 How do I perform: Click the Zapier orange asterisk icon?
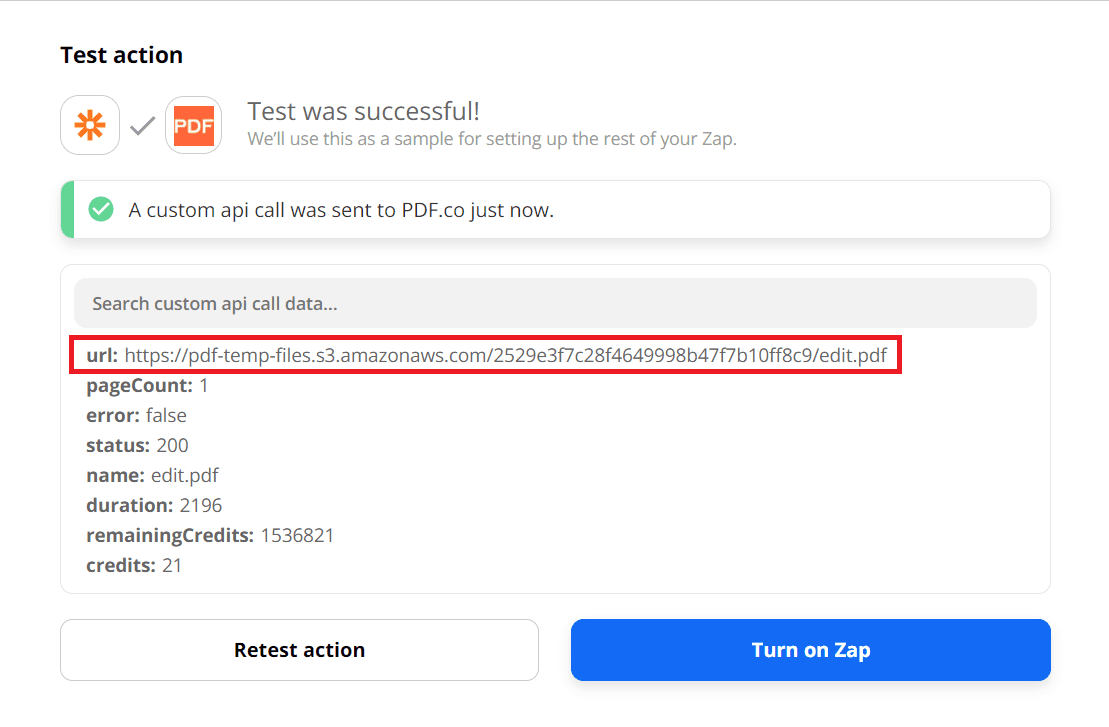point(90,125)
